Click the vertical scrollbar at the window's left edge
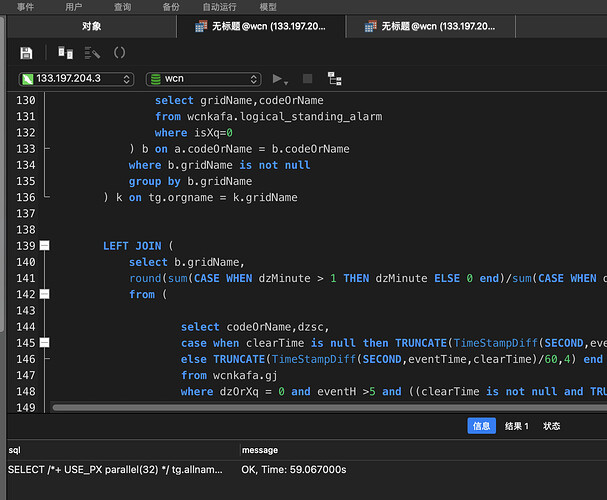 click(2, 174)
